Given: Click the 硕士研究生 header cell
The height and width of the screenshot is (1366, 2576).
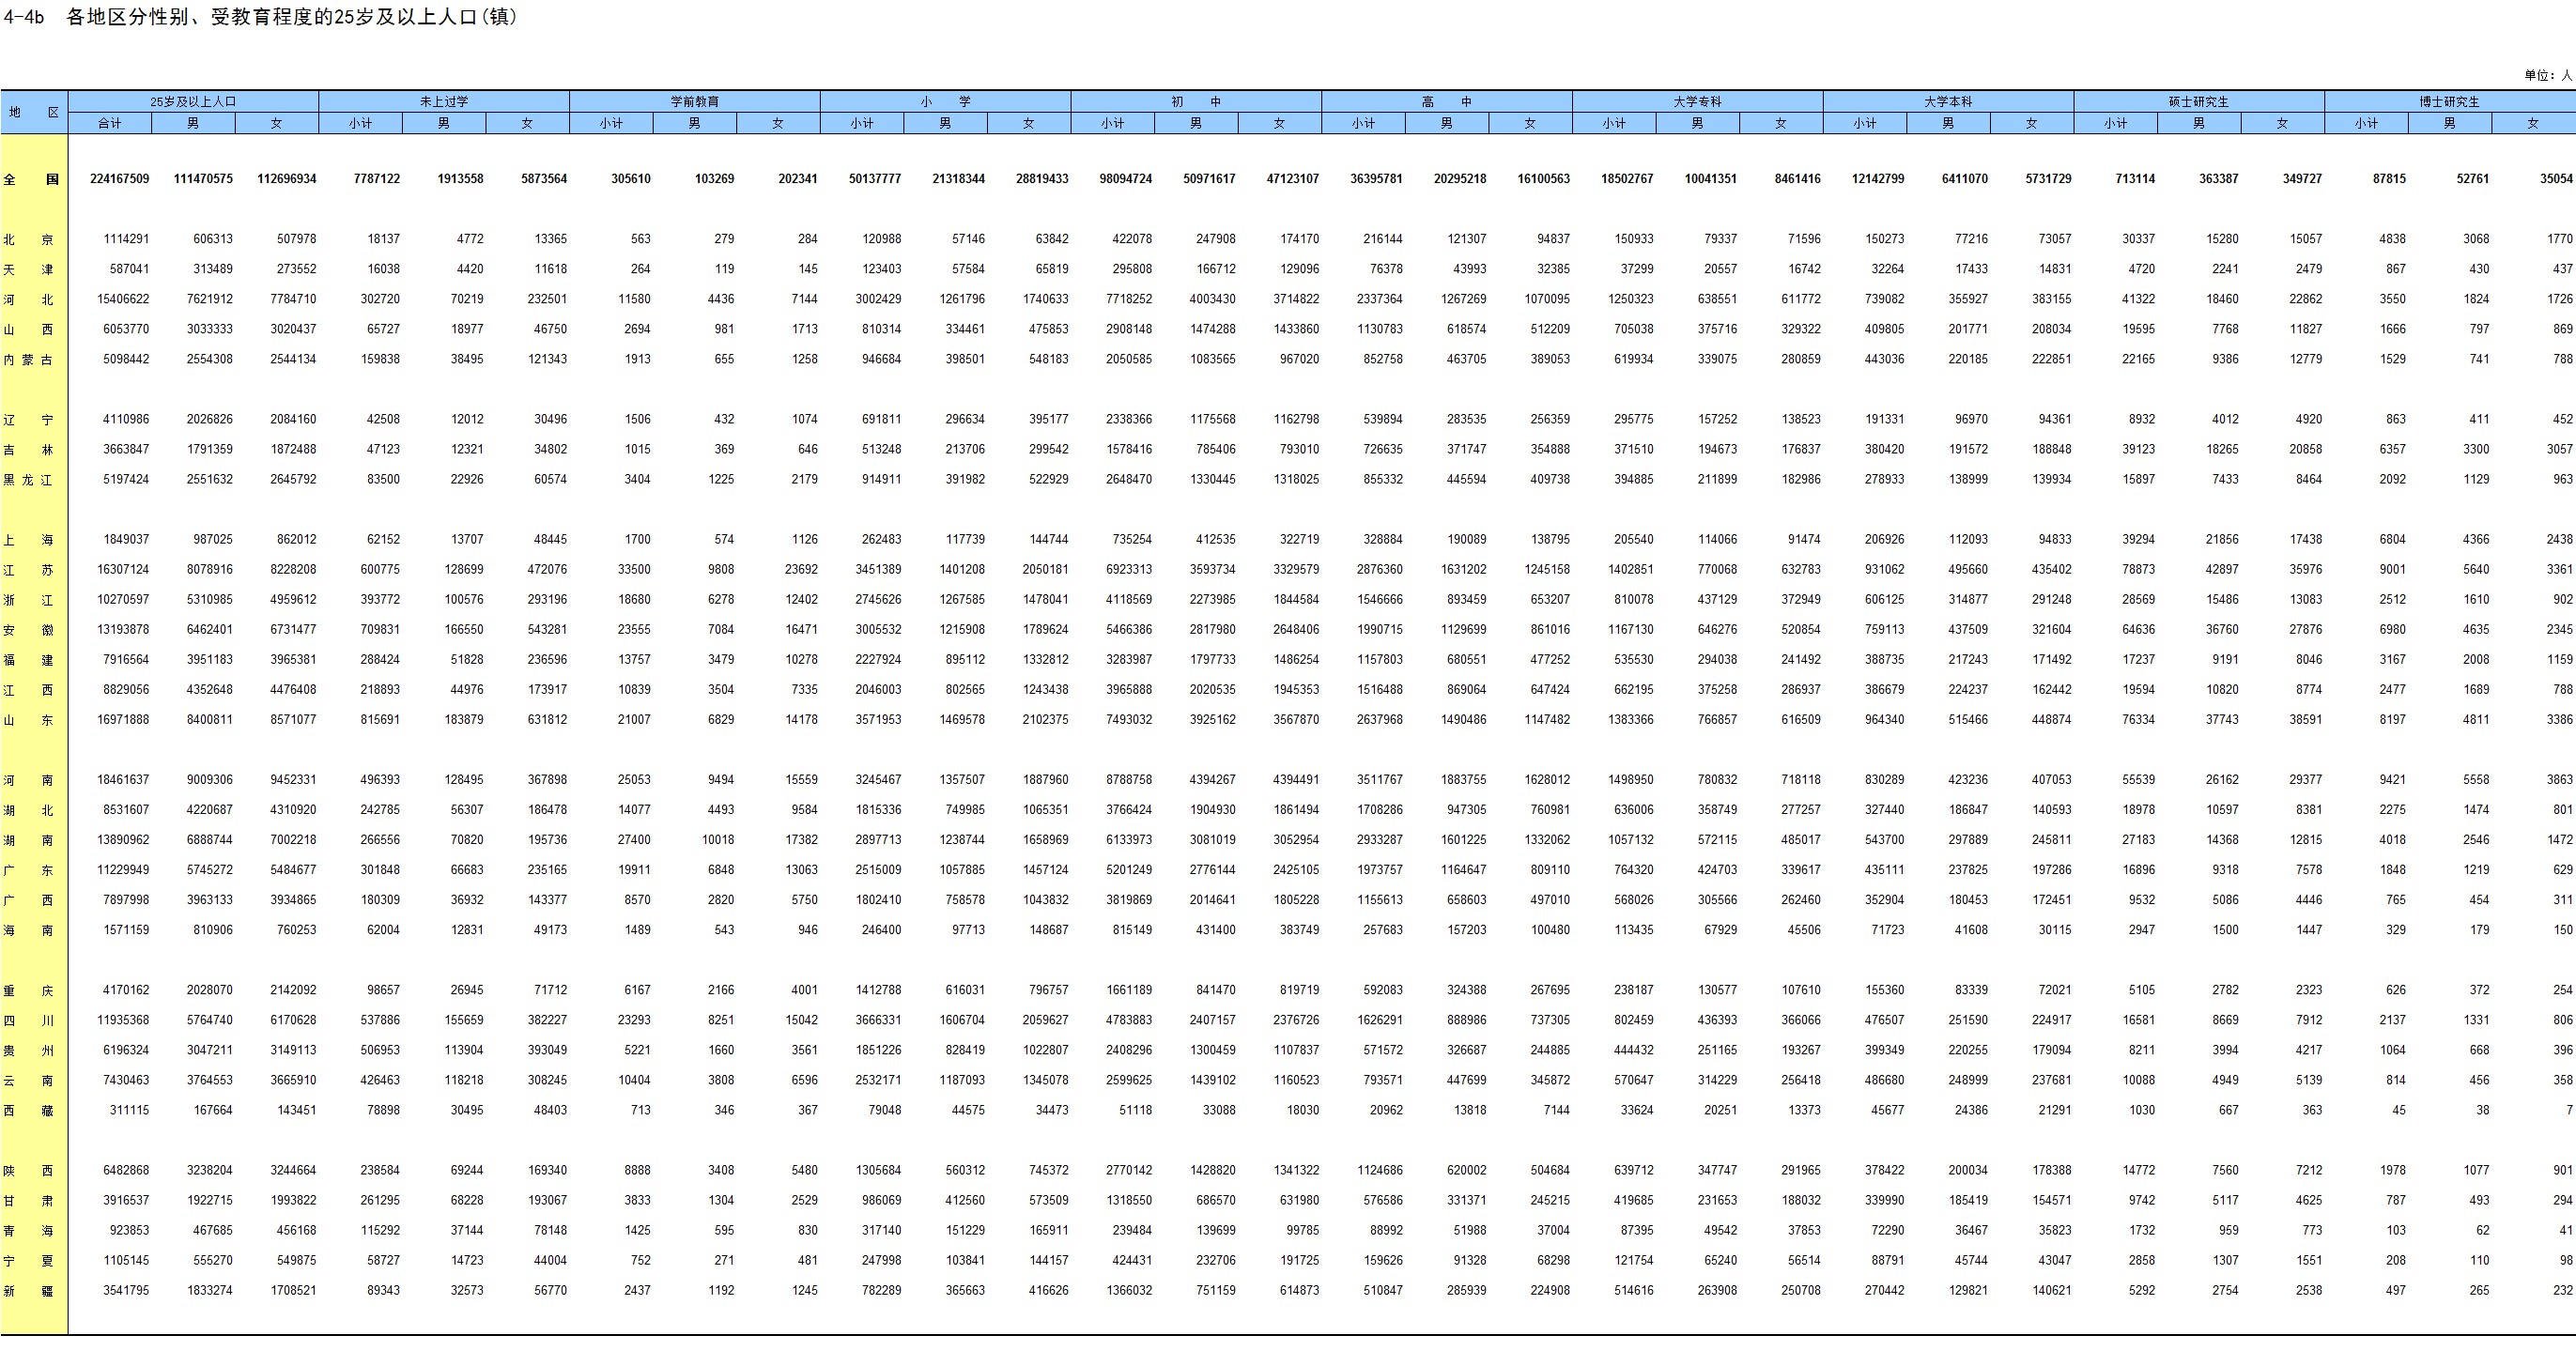Looking at the screenshot, I should click(x=2198, y=101).
